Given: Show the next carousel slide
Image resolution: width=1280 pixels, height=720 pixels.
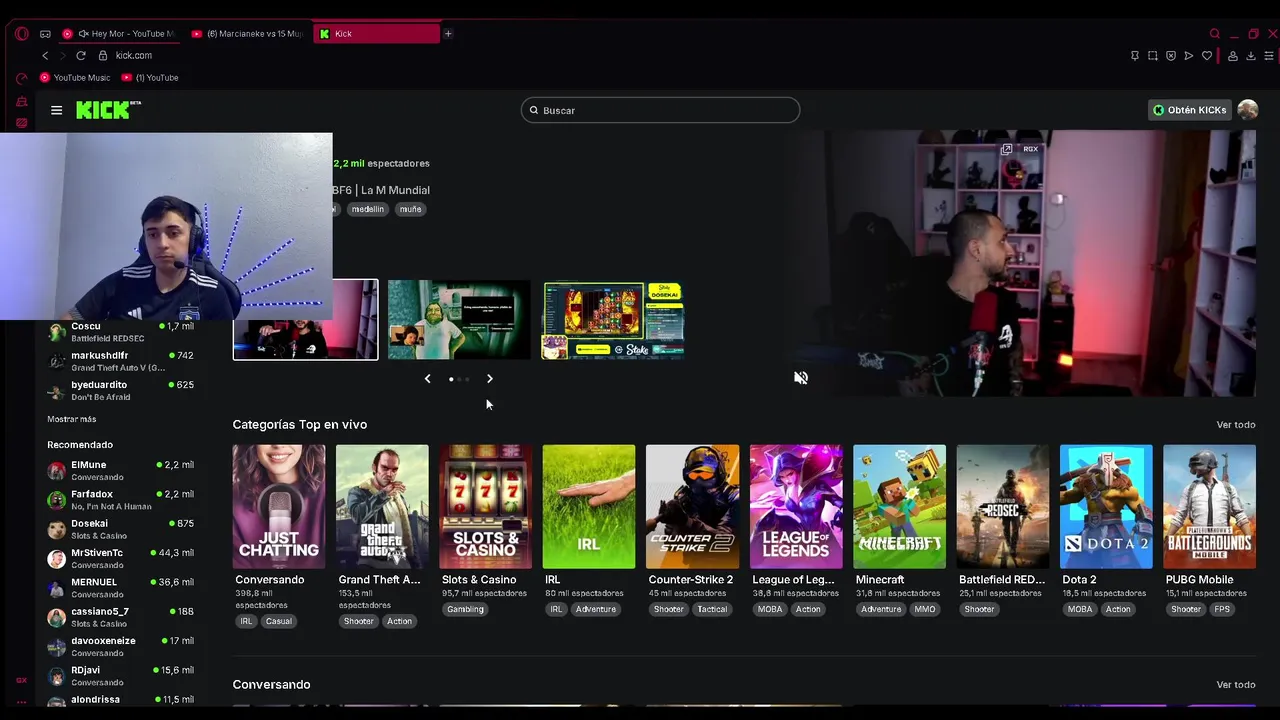Looking at the screenshot, I should [x=490, y=379].
